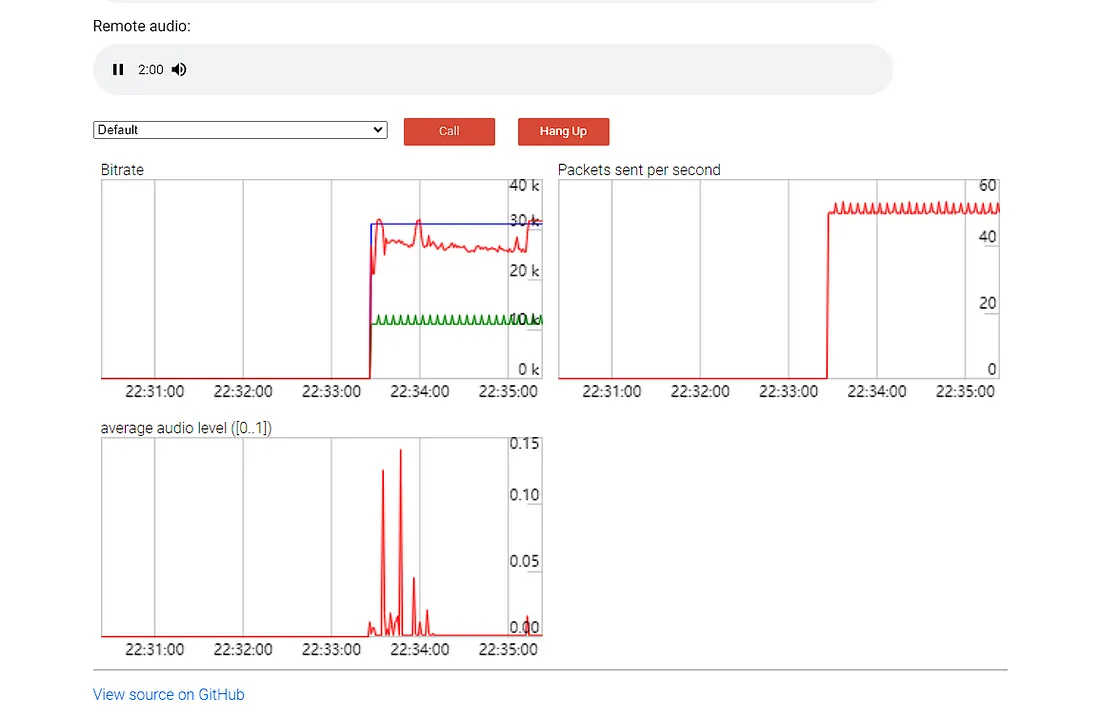Click the 40 k axis label on Bitrate graph
1100x717 pixels.
[x=524, y=186]
